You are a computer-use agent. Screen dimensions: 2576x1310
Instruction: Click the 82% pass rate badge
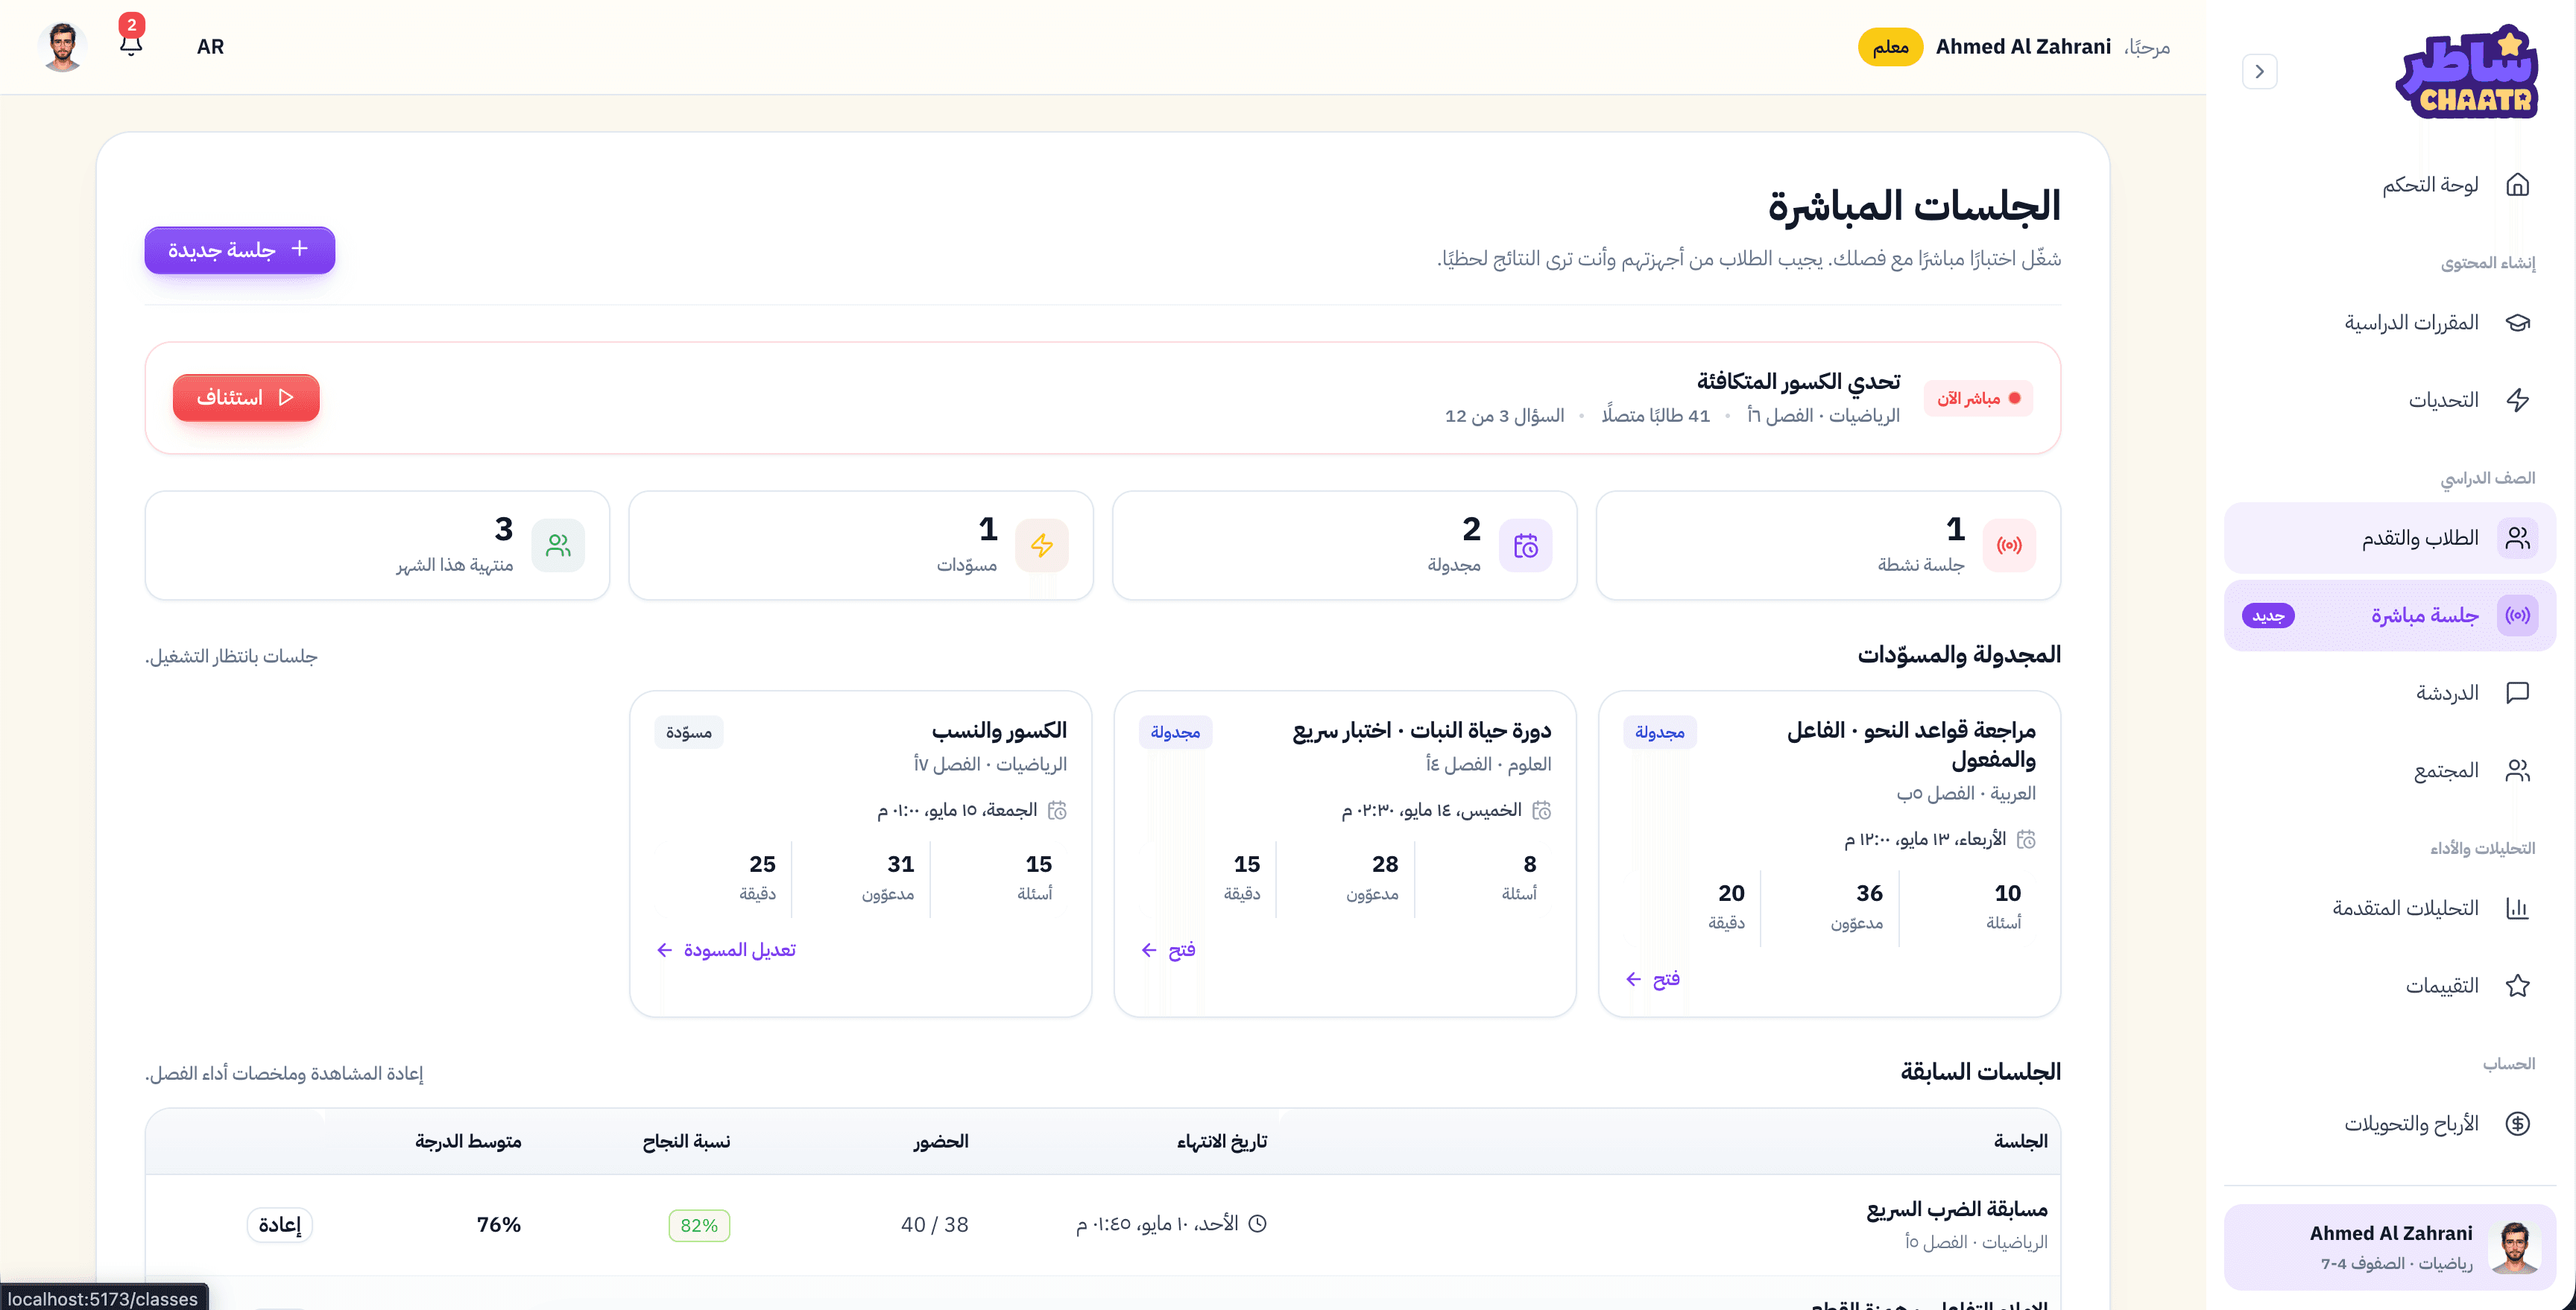pos(699,1225)
